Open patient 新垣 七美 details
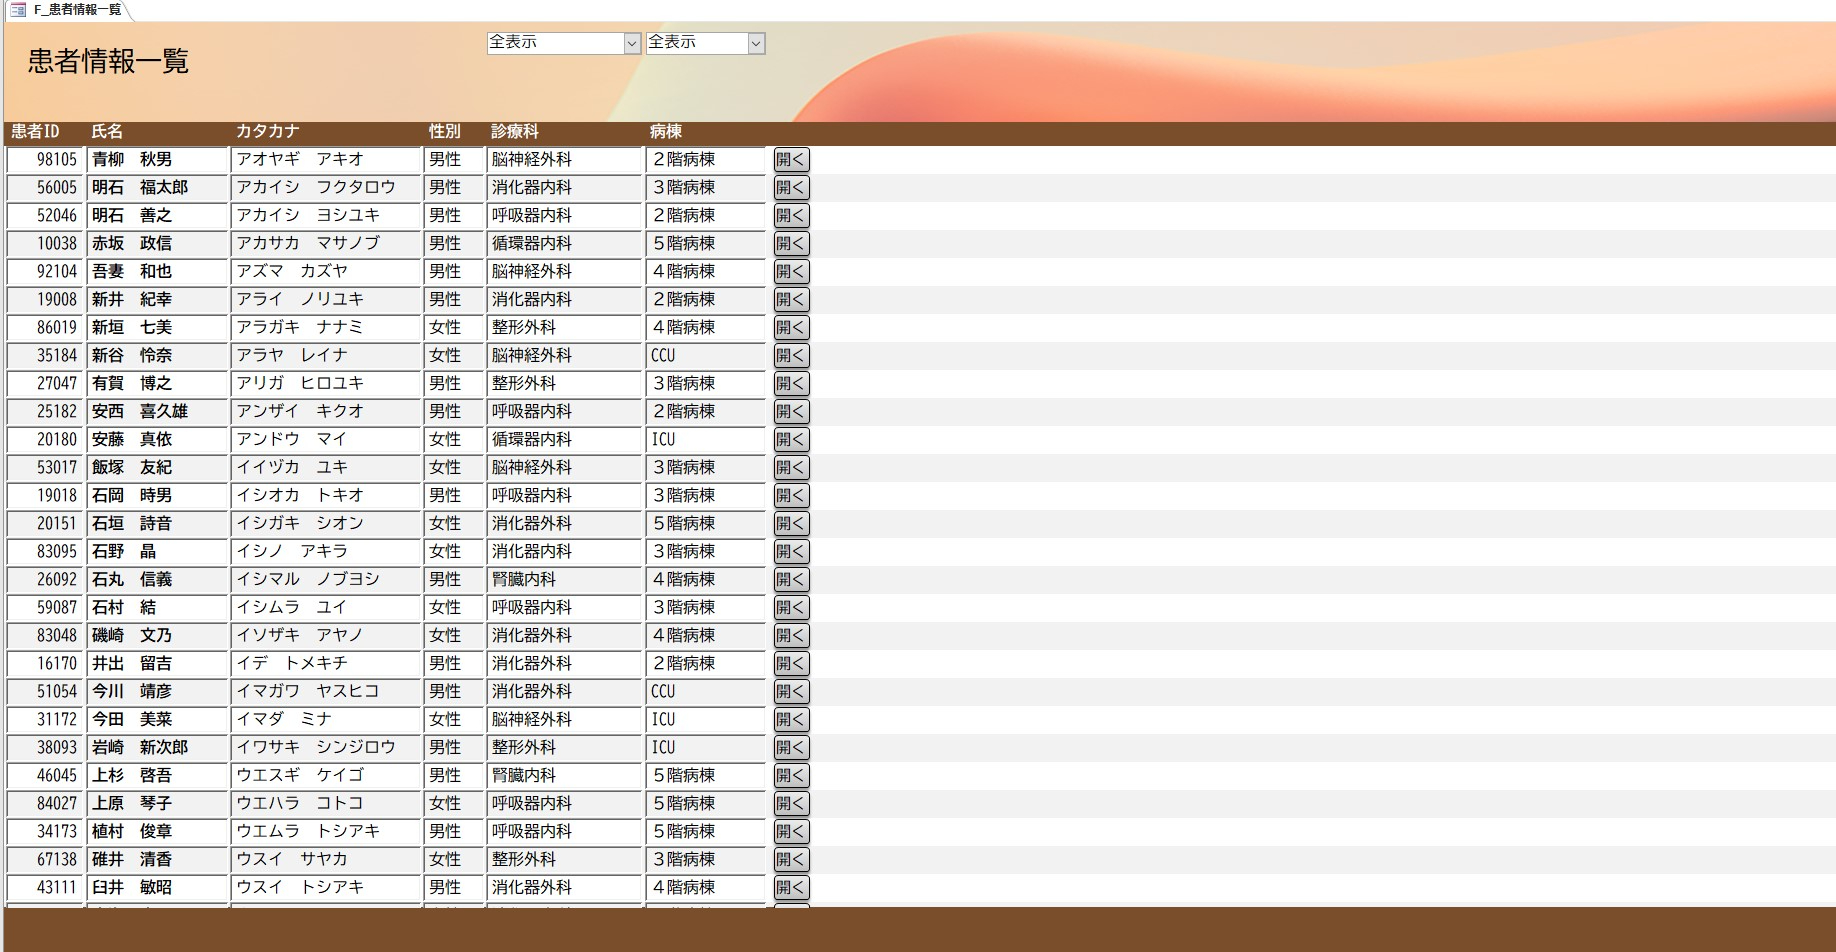The width and height of the screenshot is (1836, 952). pyautogui.click(x=791, y=327)
